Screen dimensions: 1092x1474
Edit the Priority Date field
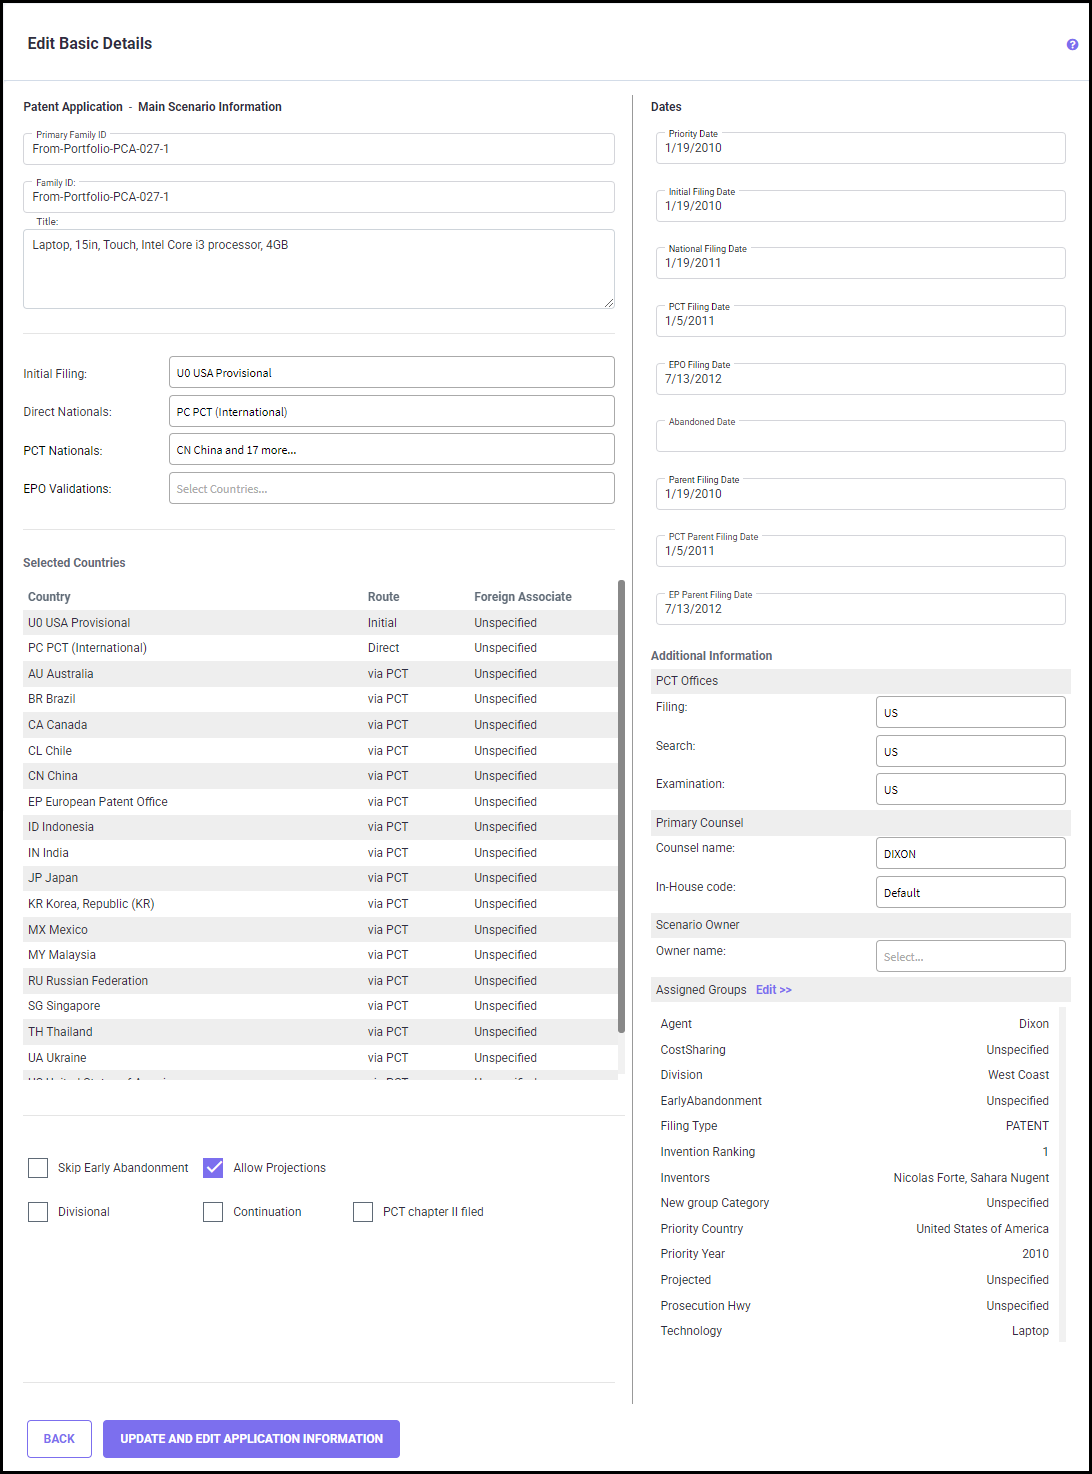(x=860, y=149)
